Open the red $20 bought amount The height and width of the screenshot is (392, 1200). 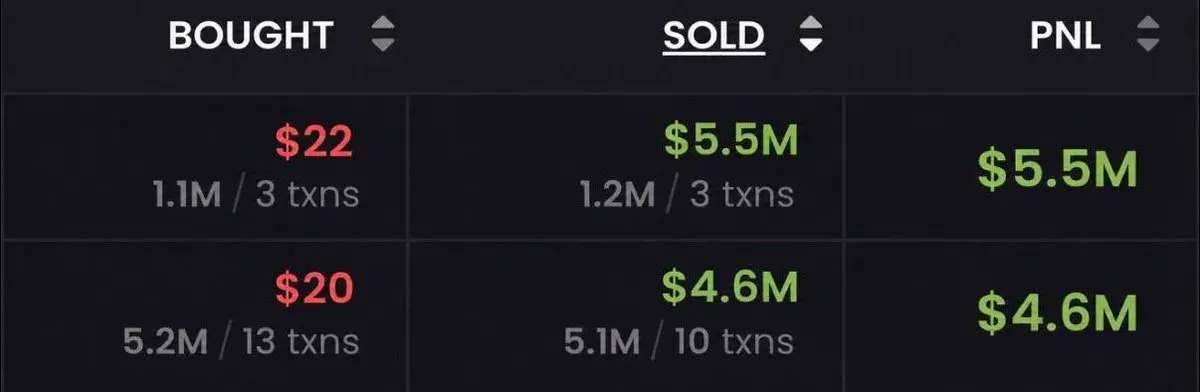click(314, 290)
